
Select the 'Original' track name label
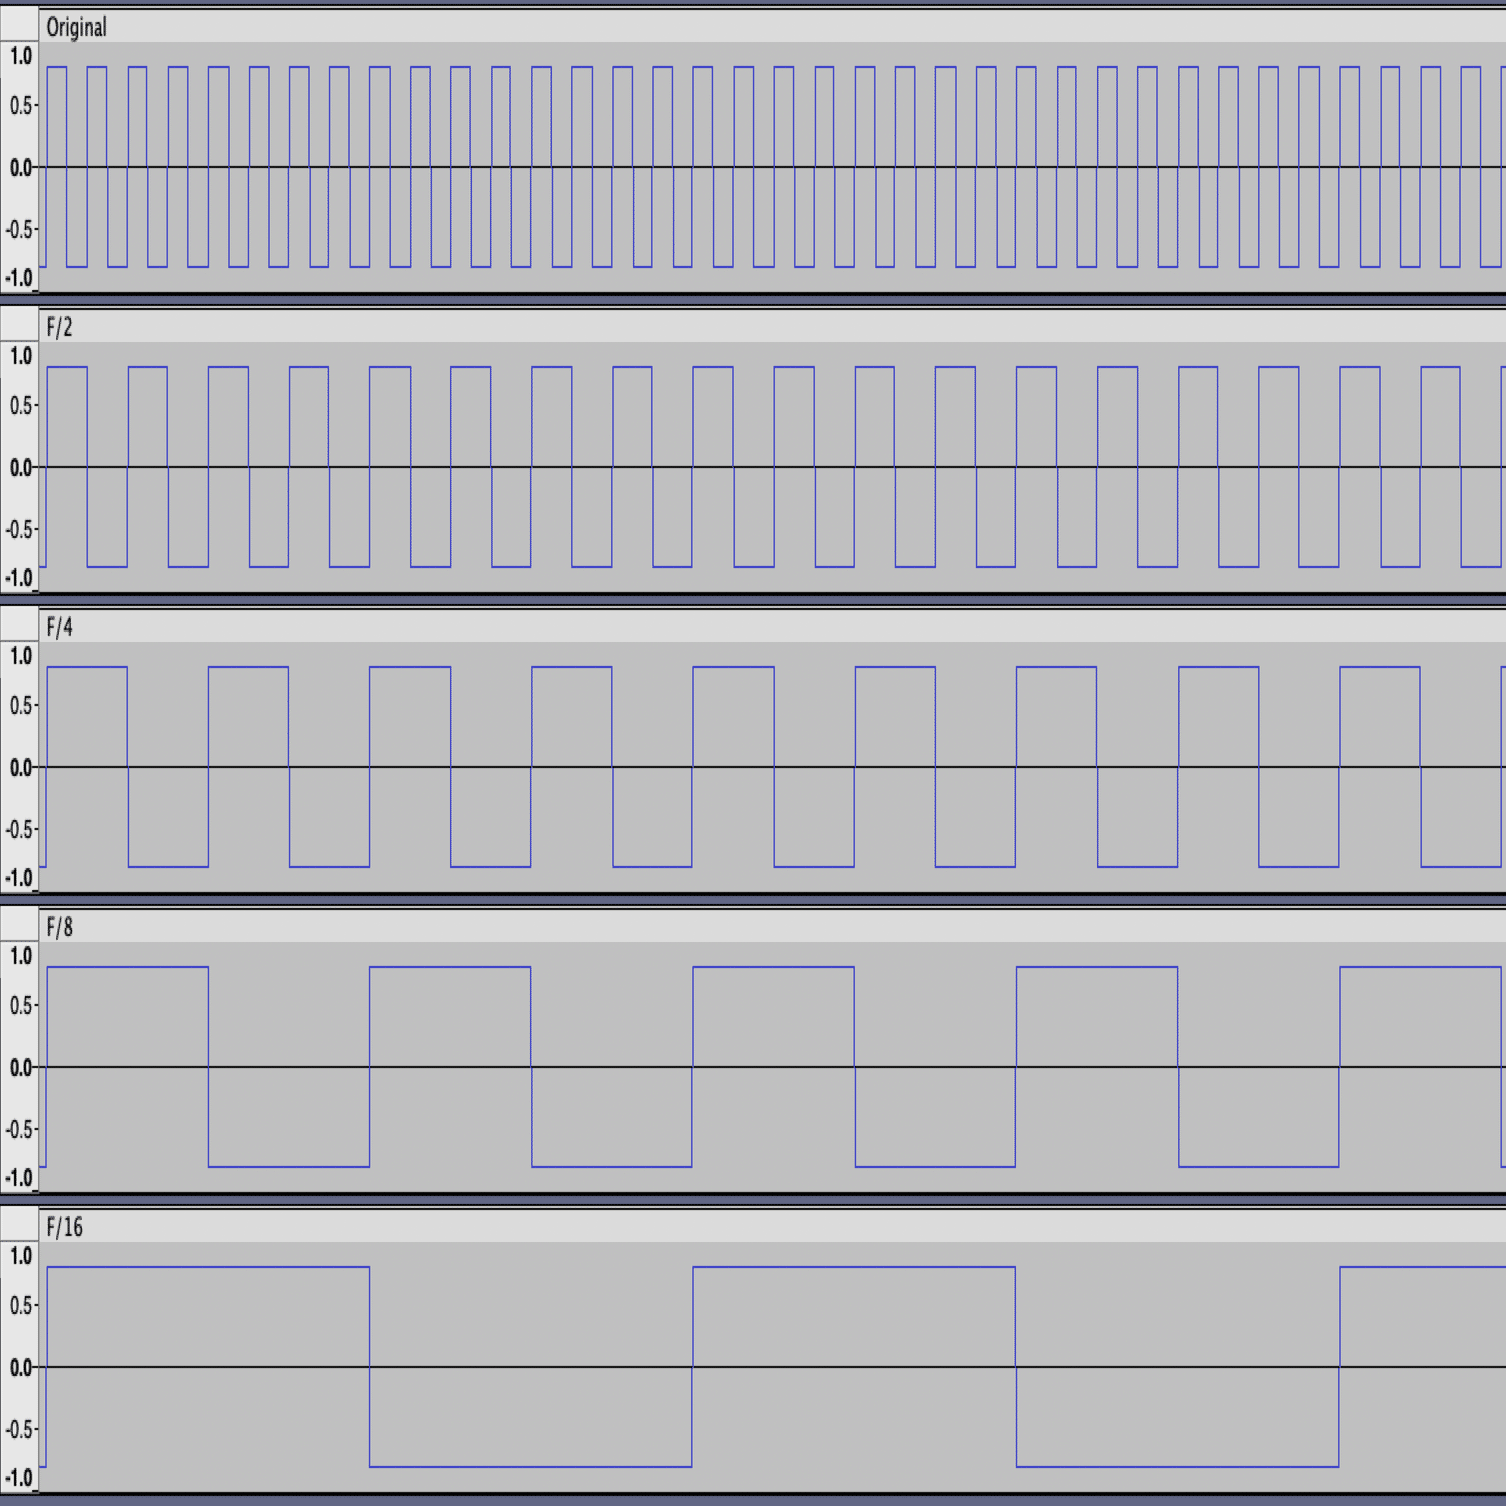pos(76,28)
